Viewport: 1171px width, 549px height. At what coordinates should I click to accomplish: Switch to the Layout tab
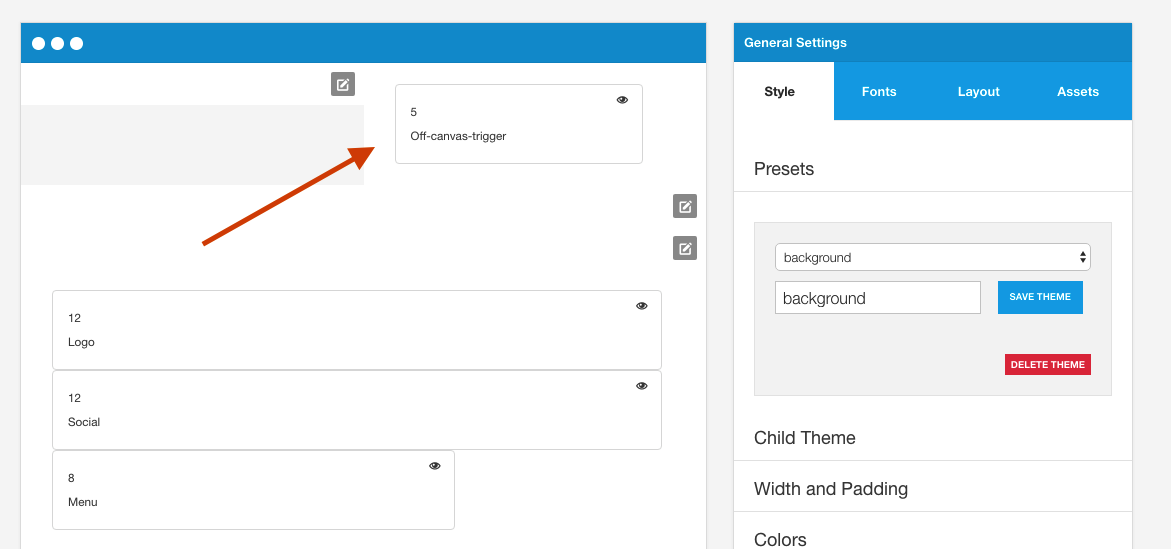[x=978, y=91]
